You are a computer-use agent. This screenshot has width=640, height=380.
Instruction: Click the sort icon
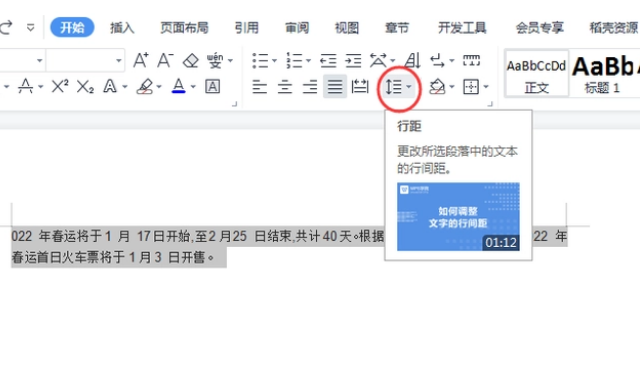click(x=412, y=60)
